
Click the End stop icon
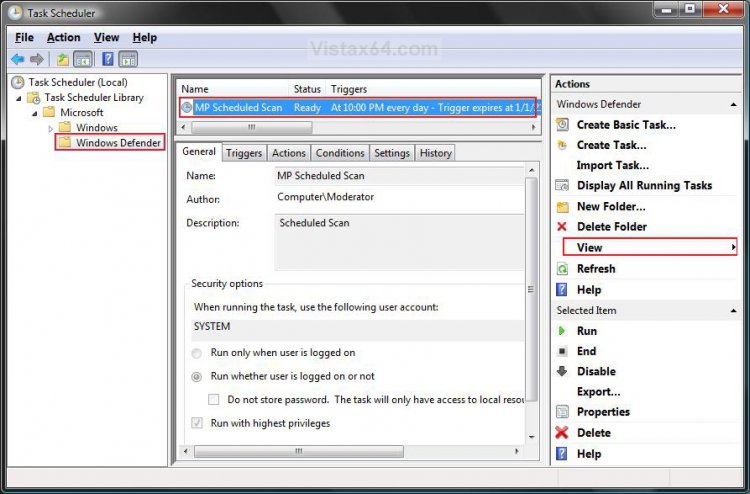tap(562, 351)
